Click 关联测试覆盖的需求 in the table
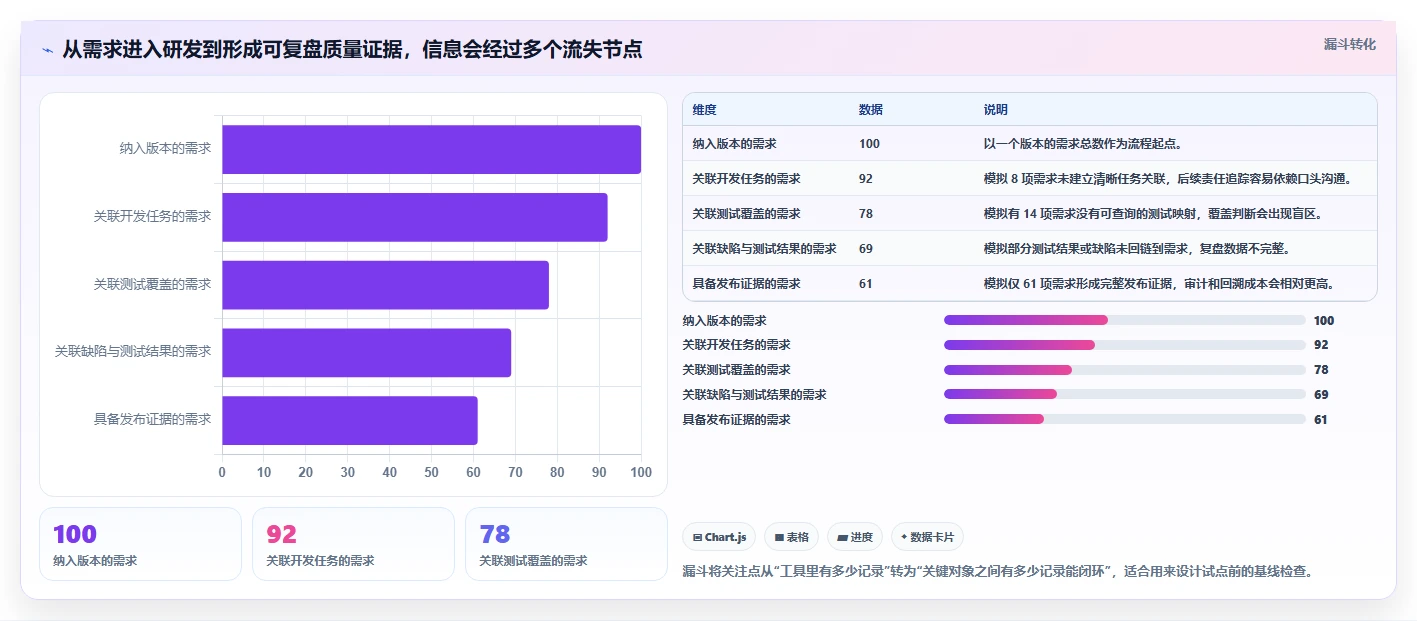The width and height of the screenshot is (1417, 621). tap(746, 214)
